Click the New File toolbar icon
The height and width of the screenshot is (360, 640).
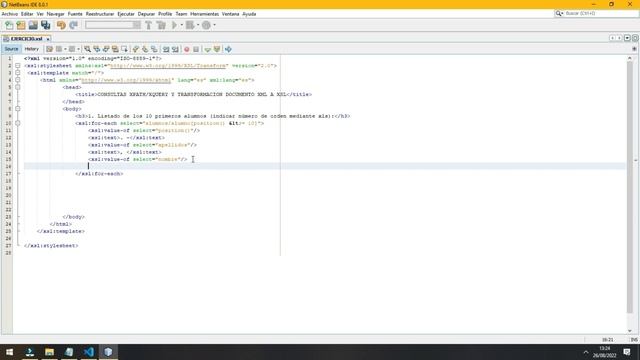pyautogui.click(x=9, y=25)
